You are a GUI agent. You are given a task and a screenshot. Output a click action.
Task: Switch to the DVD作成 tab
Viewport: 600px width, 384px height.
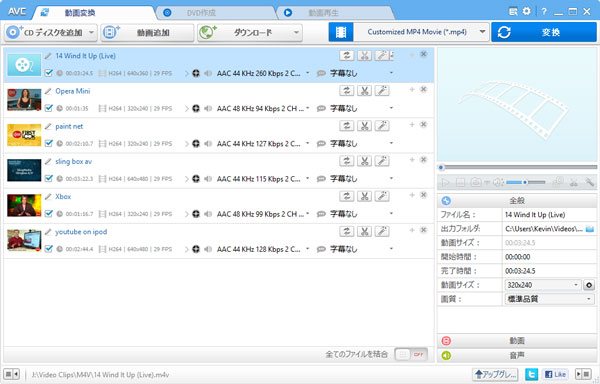215,13
